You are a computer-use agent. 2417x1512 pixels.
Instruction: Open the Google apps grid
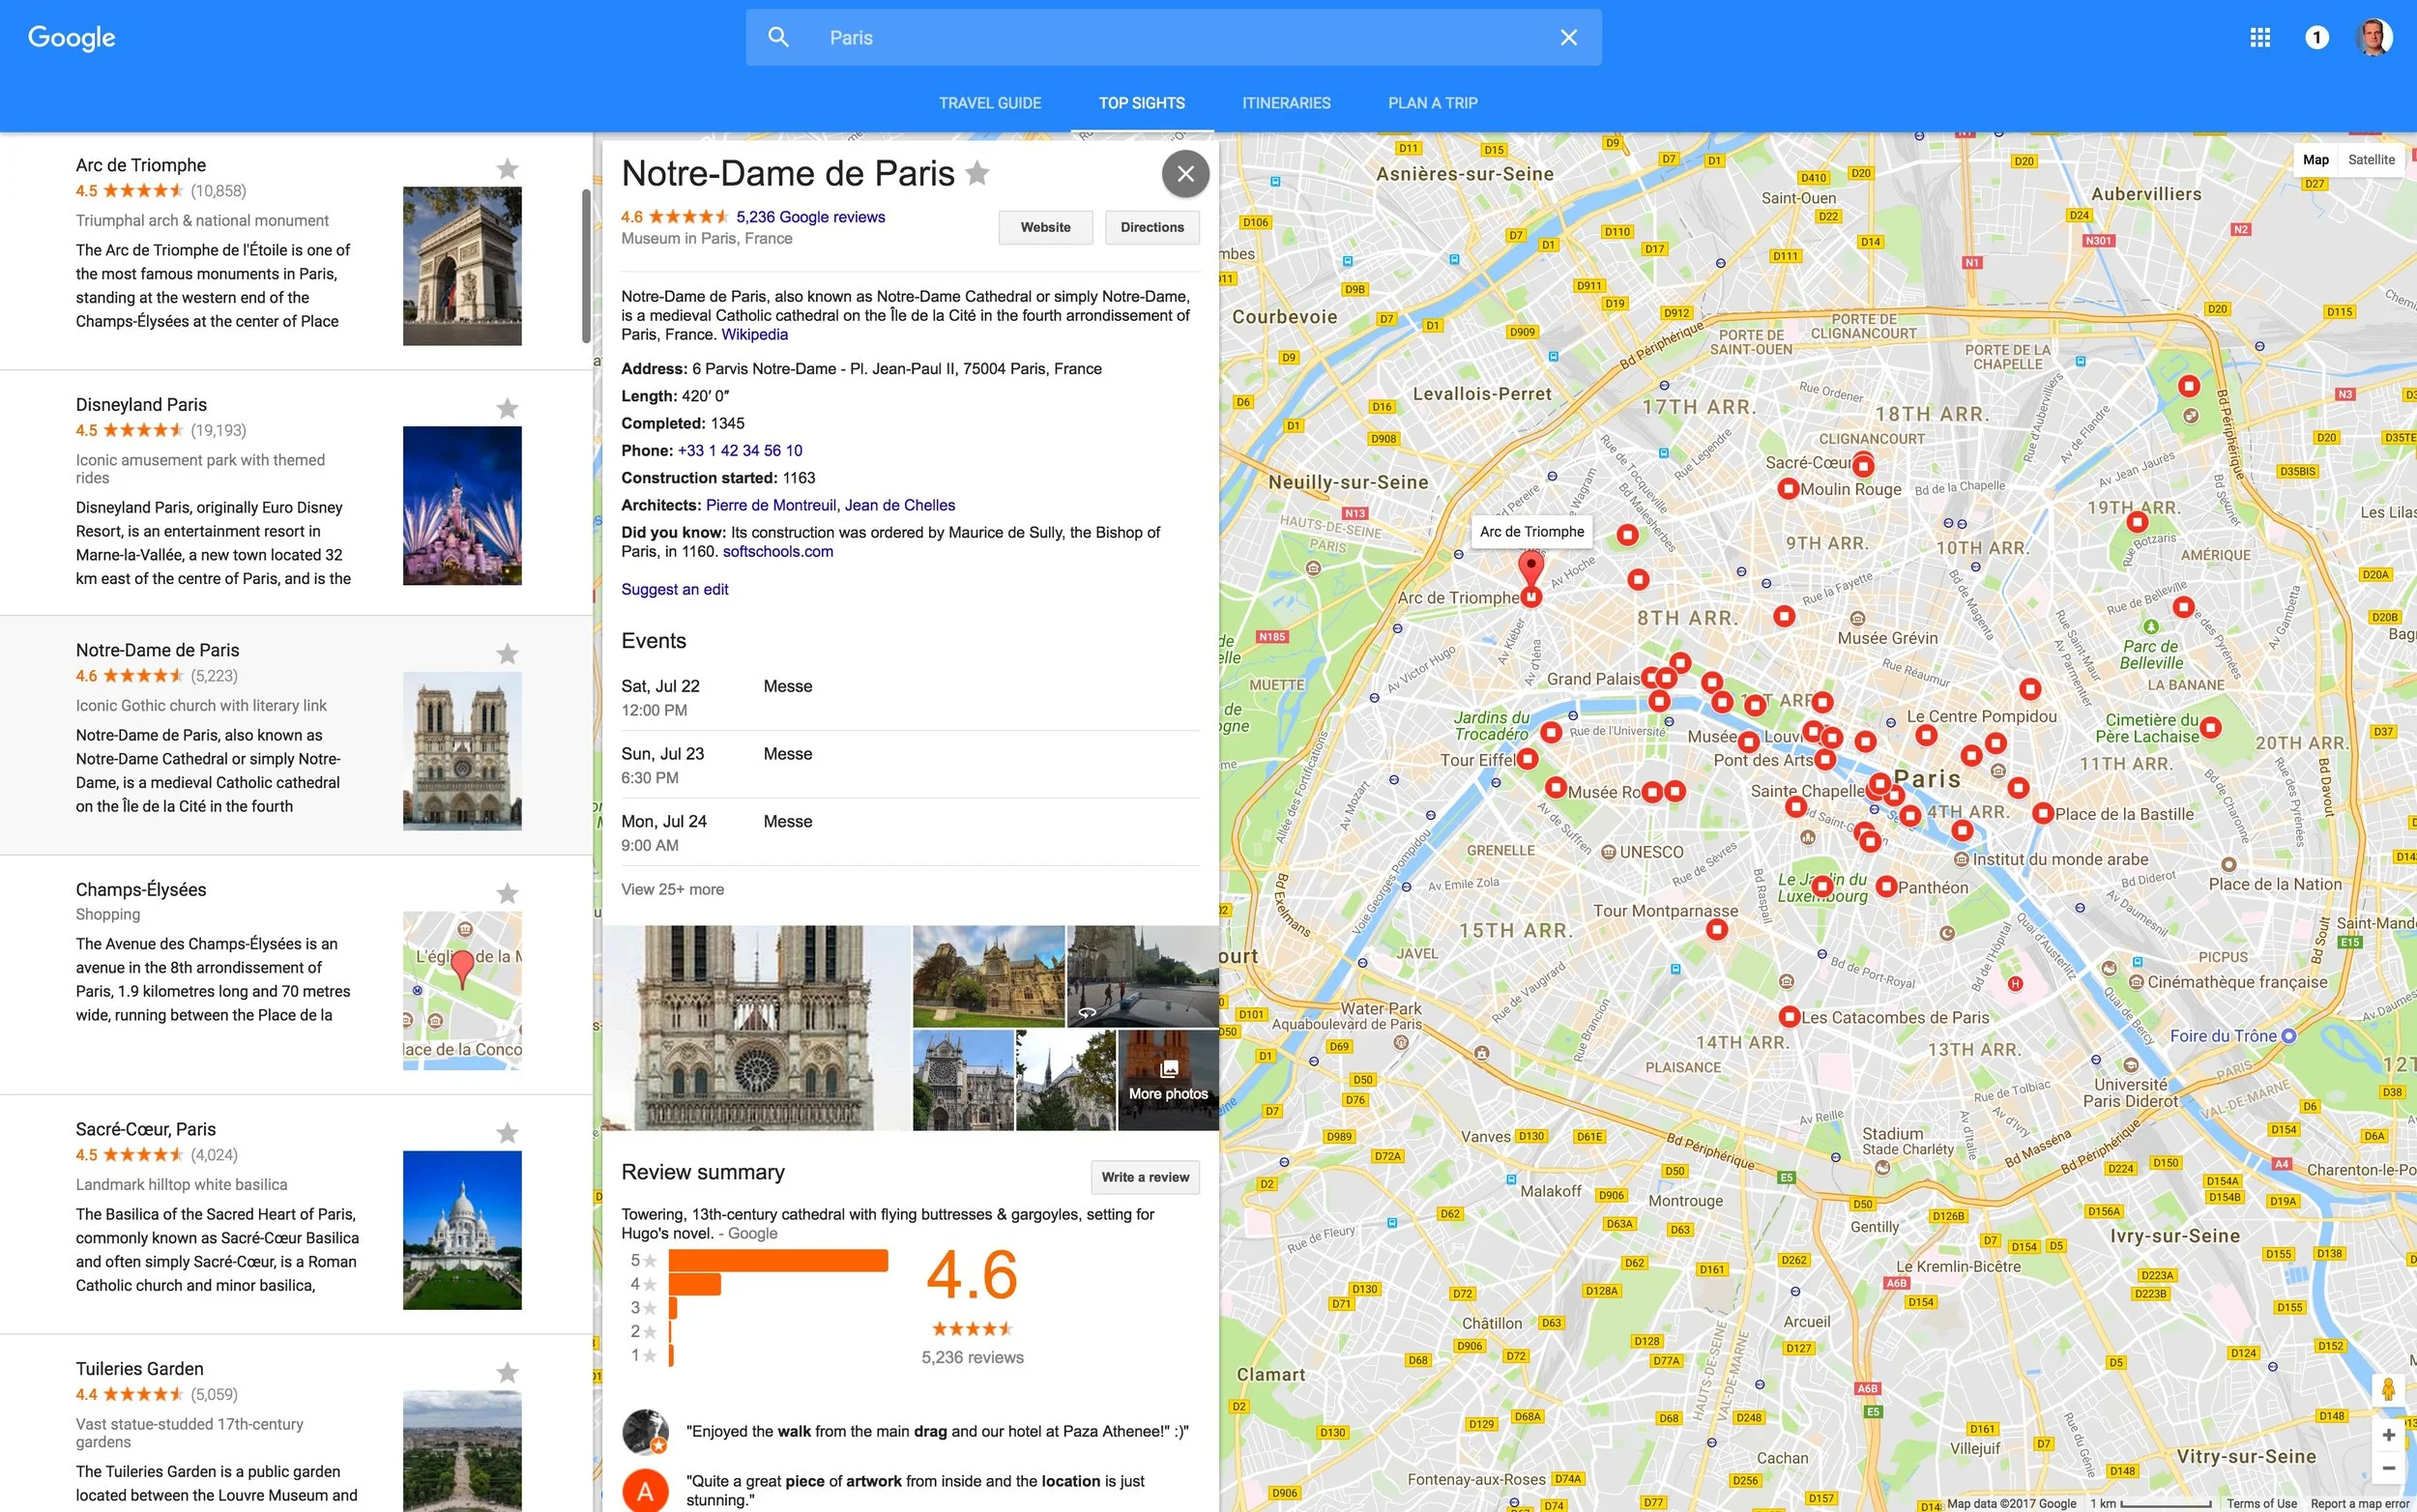click(x=2260, y=38)
